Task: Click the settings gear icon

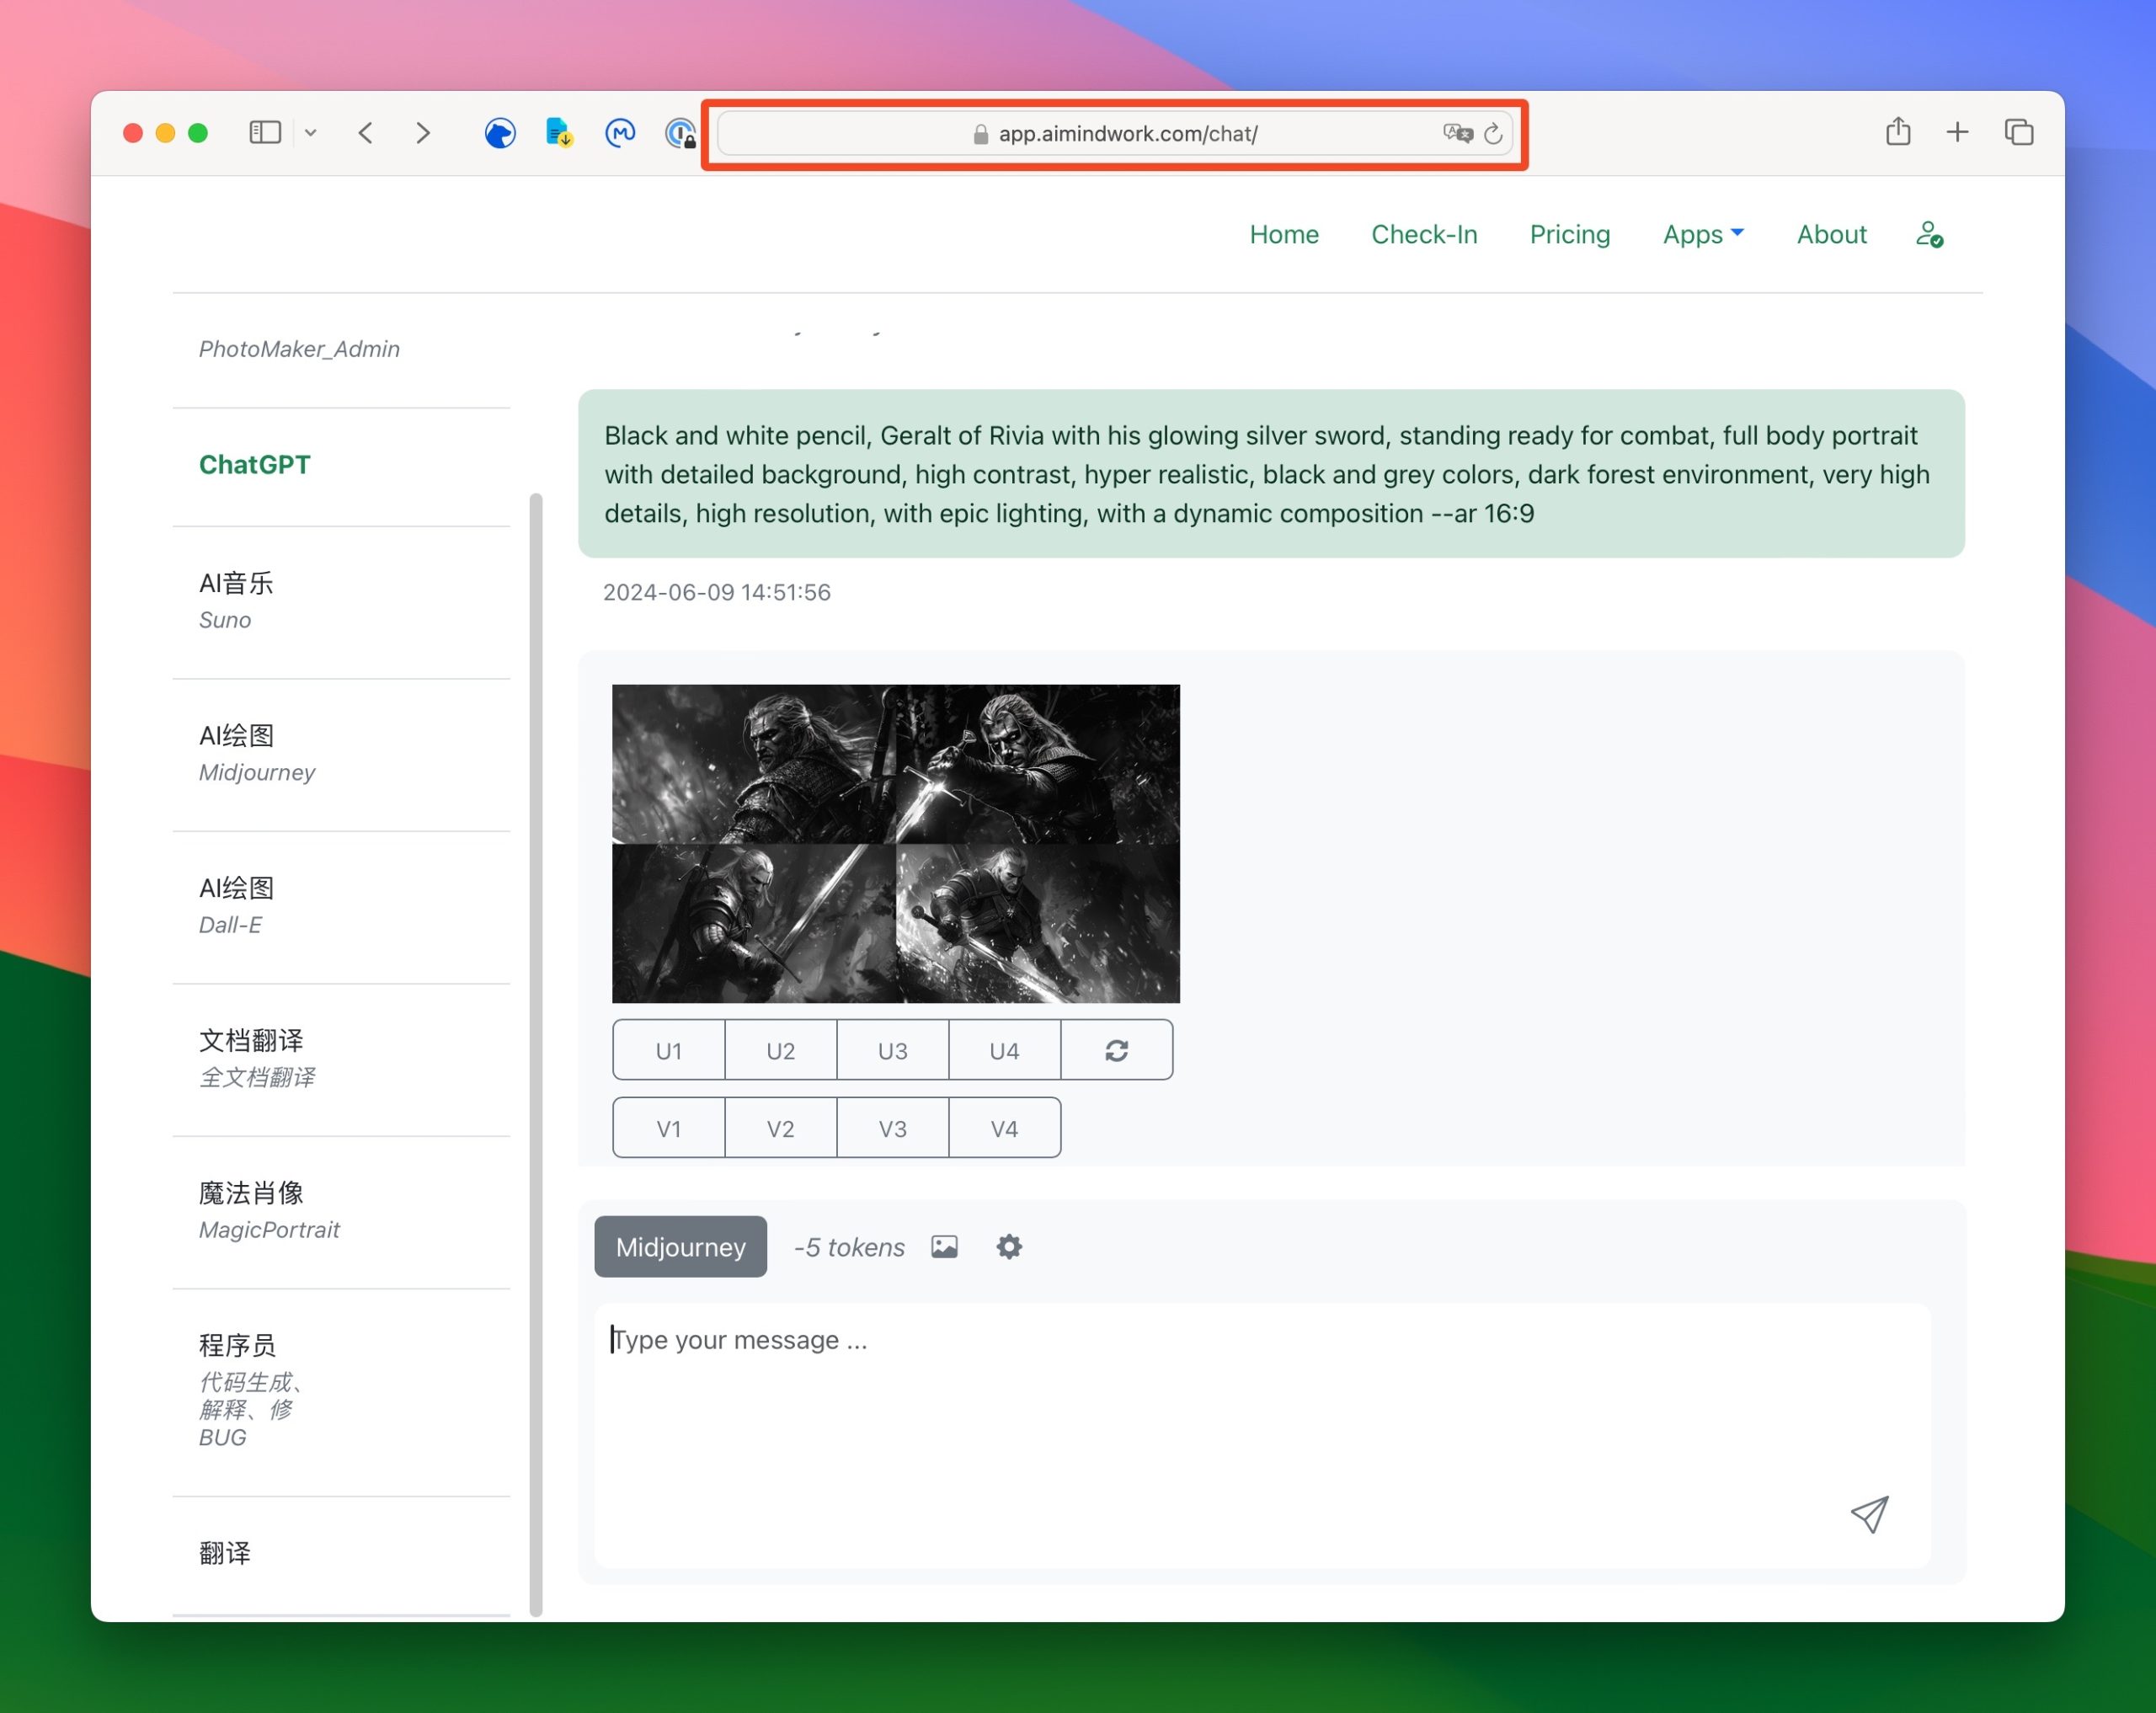Action: tap(1008, 1246)
